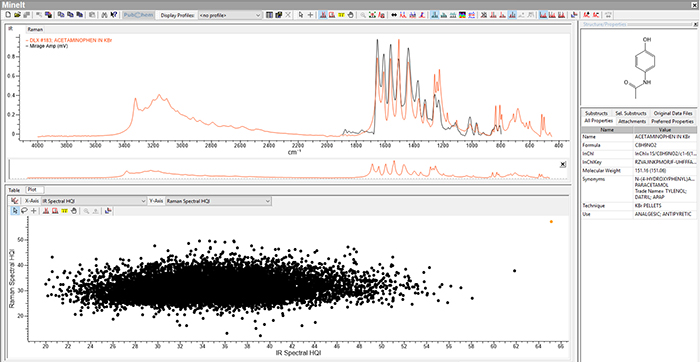Select the Molecular Weight property row
The image size is (700, 362).
pos(639,171)
